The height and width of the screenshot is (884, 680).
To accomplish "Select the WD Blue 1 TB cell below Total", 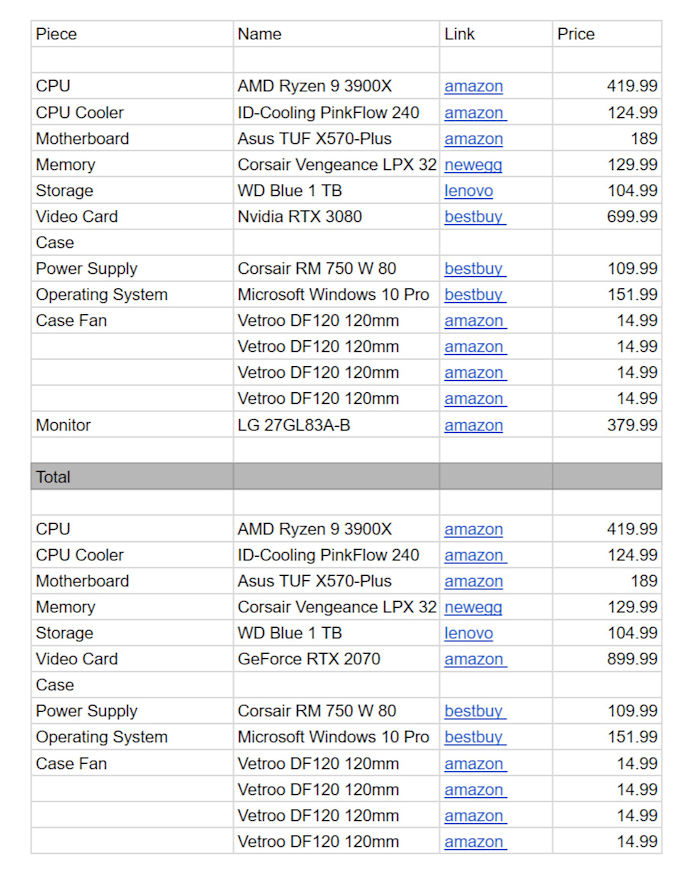I will (x=336, y=633).
